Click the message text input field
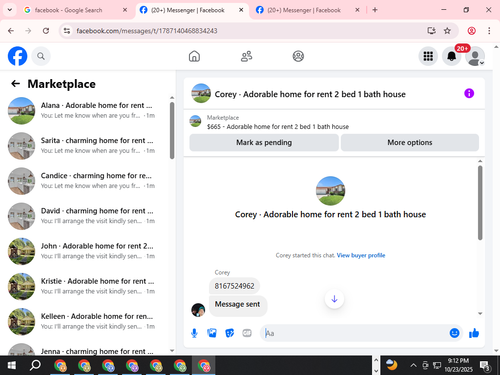 (355, 333)
